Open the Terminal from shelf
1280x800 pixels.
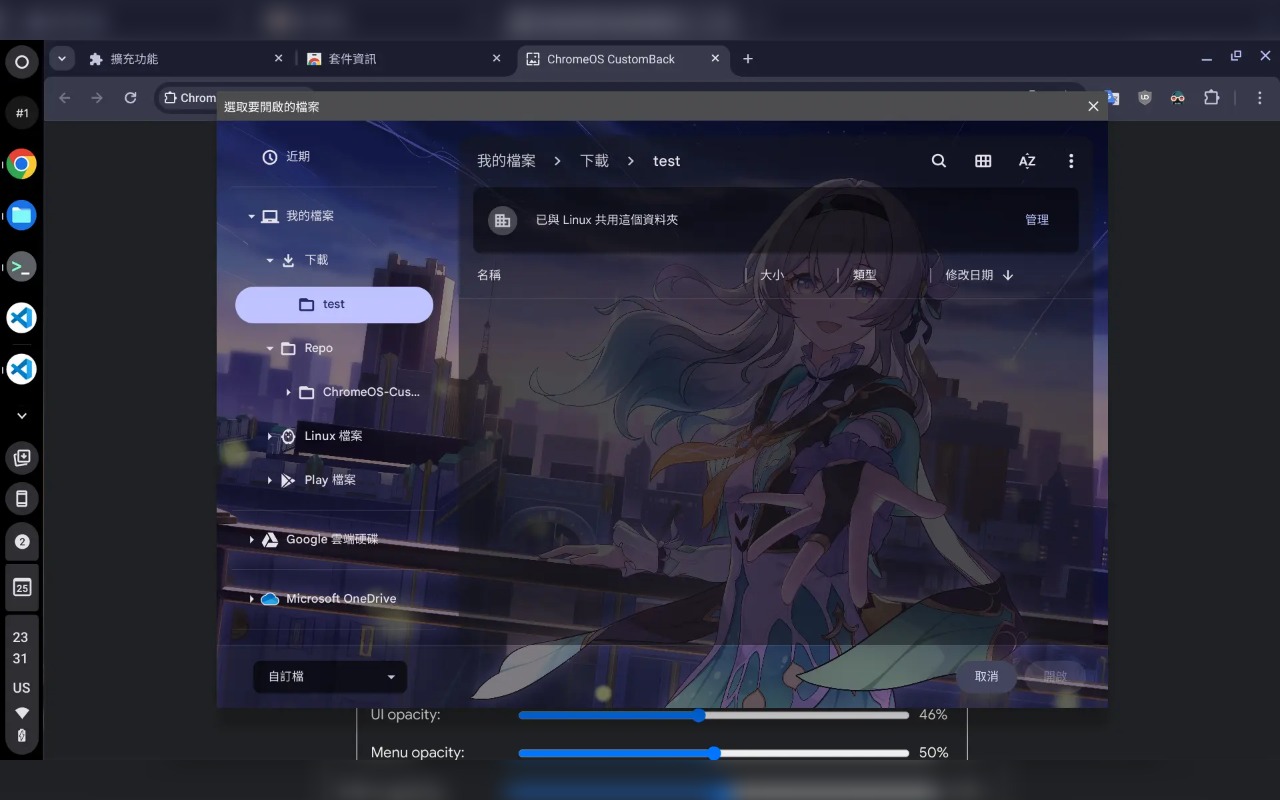(x=21, y=267)
